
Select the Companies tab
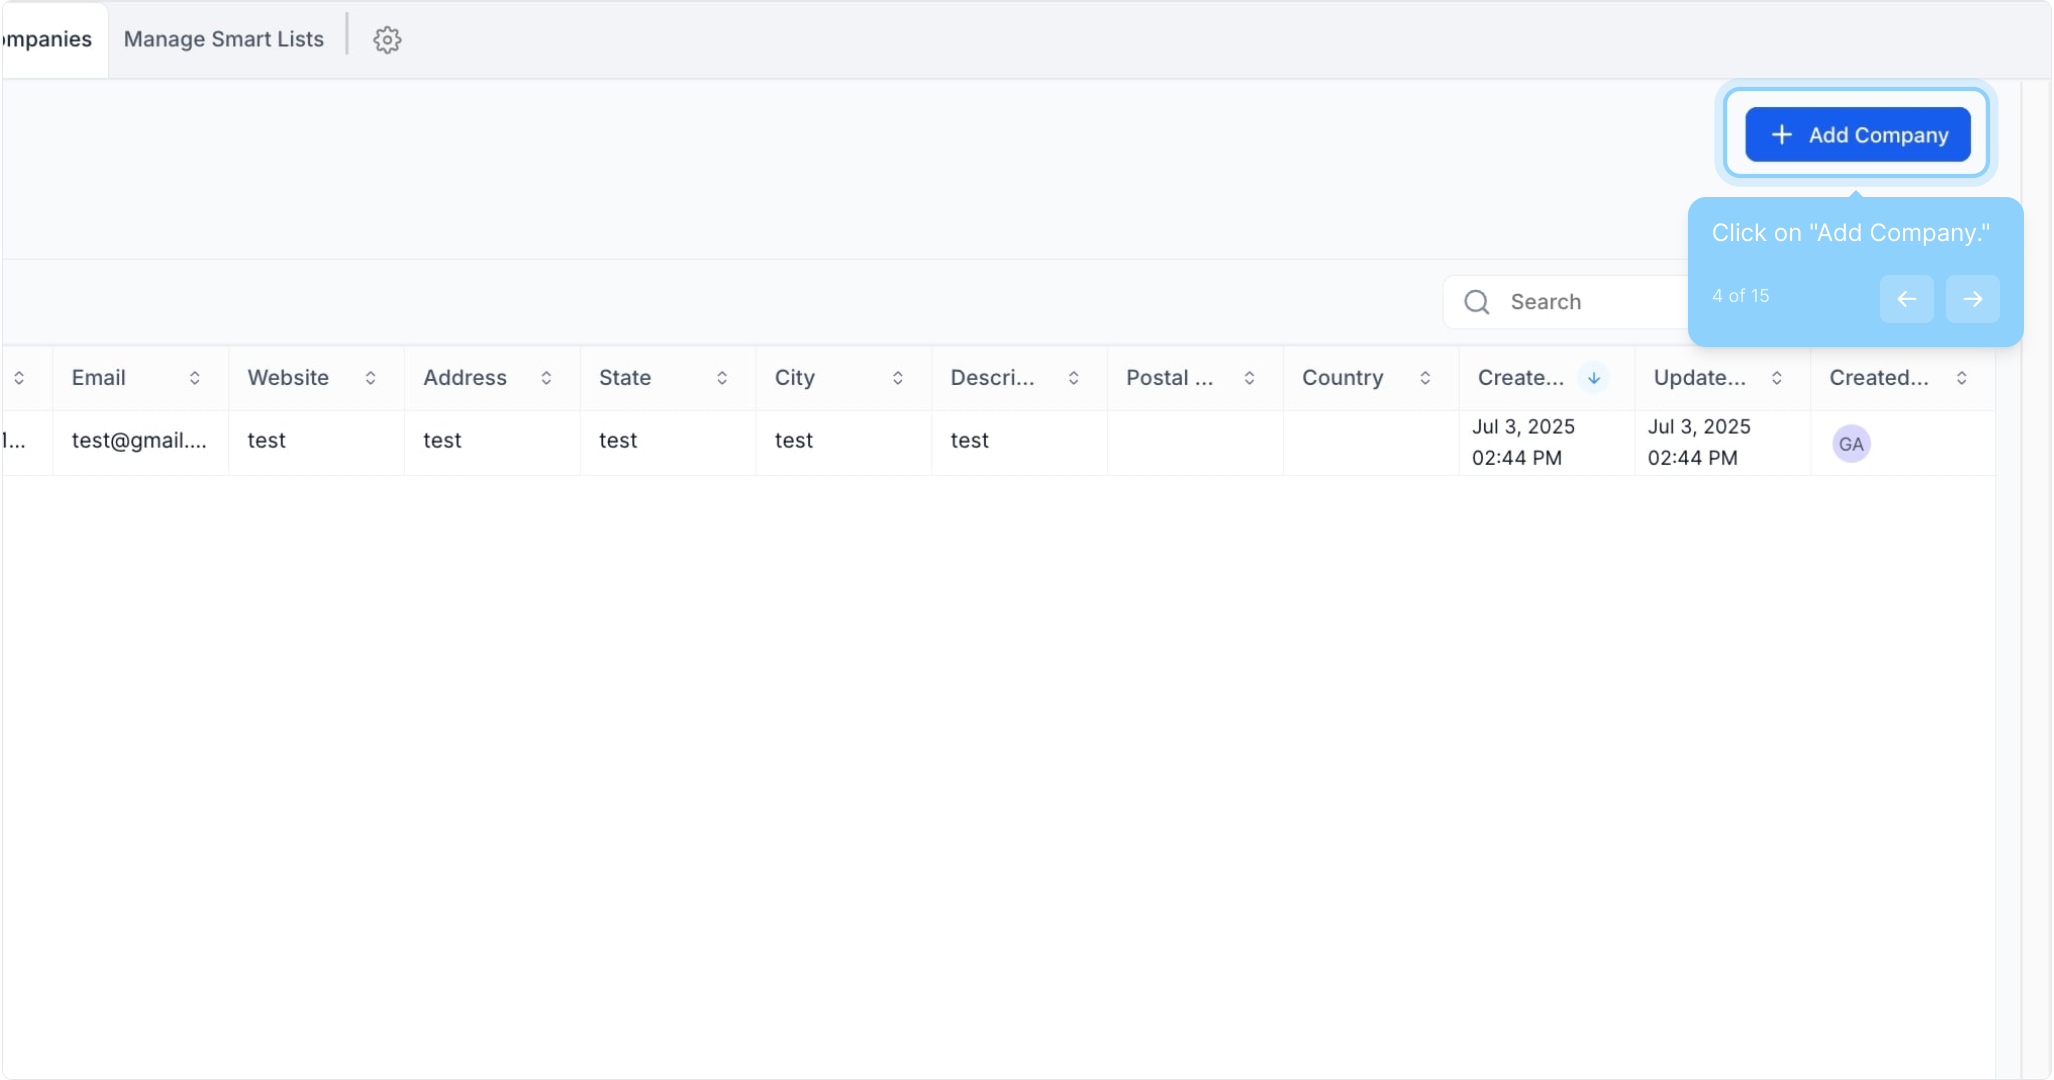[x=48, y=40]
